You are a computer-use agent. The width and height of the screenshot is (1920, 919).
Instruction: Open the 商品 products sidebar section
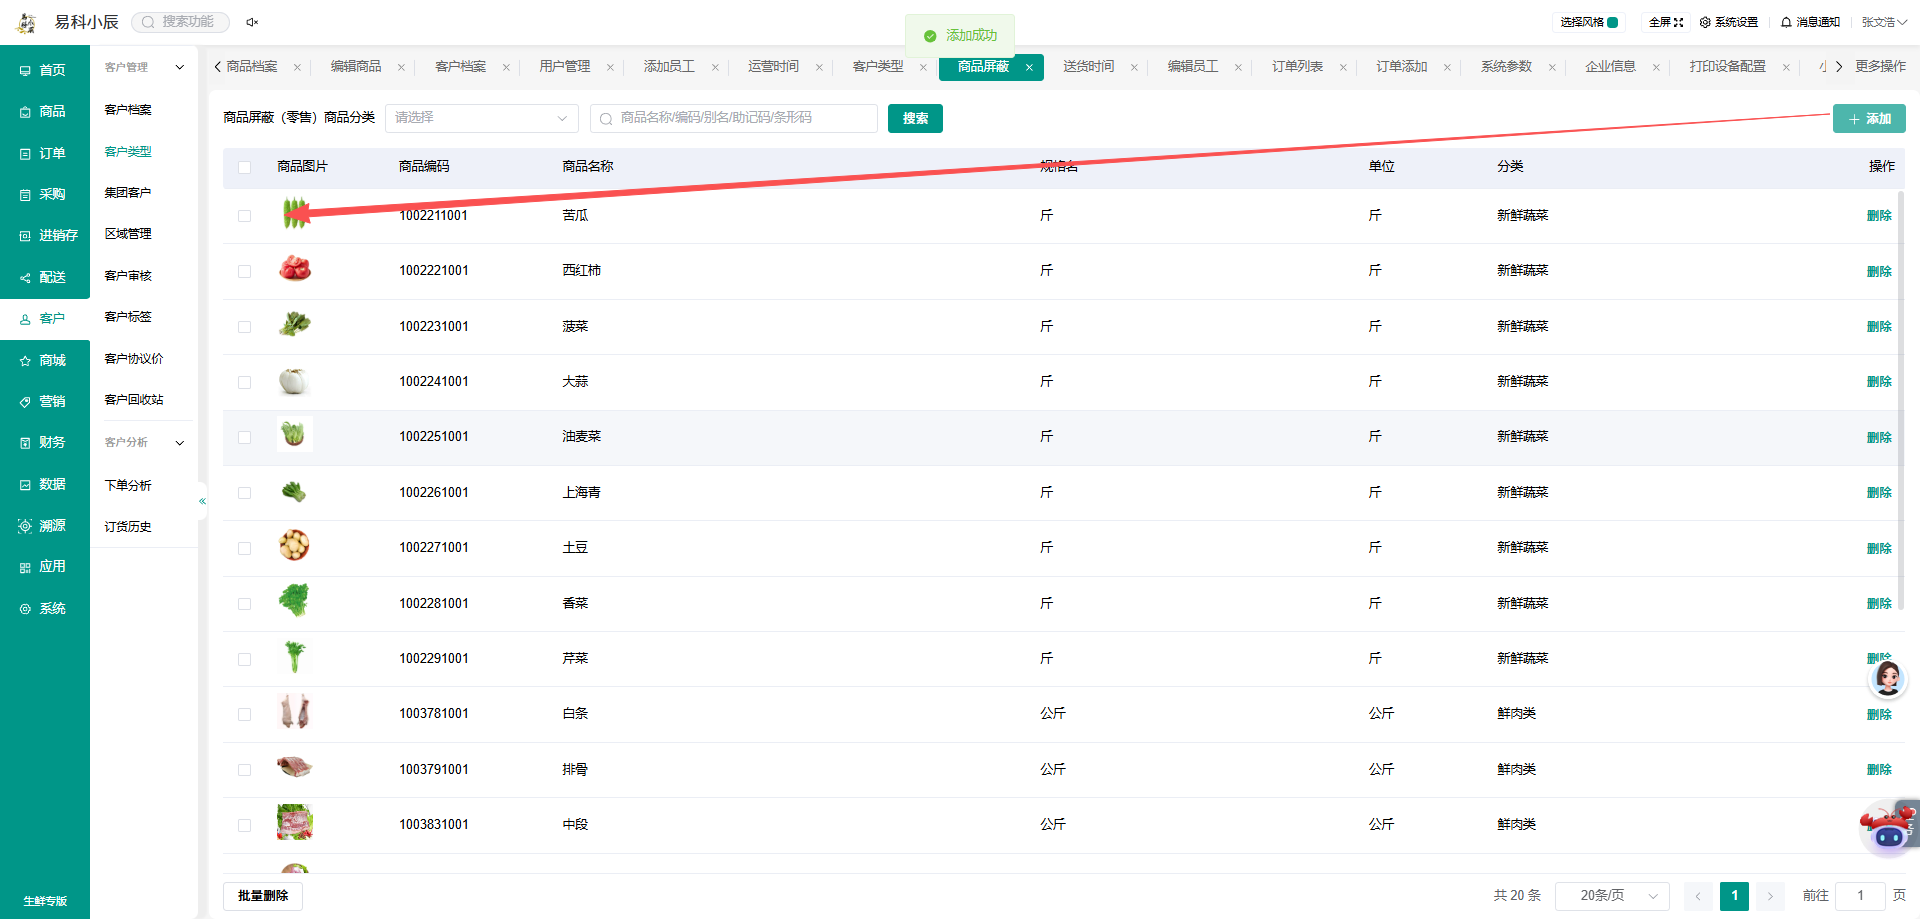coord(44,112)
